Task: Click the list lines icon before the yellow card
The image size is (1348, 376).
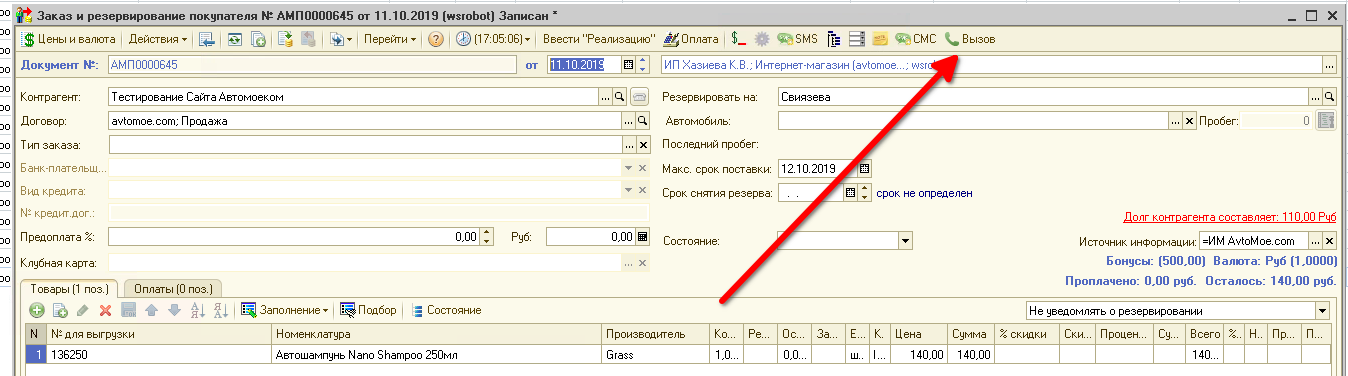Action: [857, 39]
